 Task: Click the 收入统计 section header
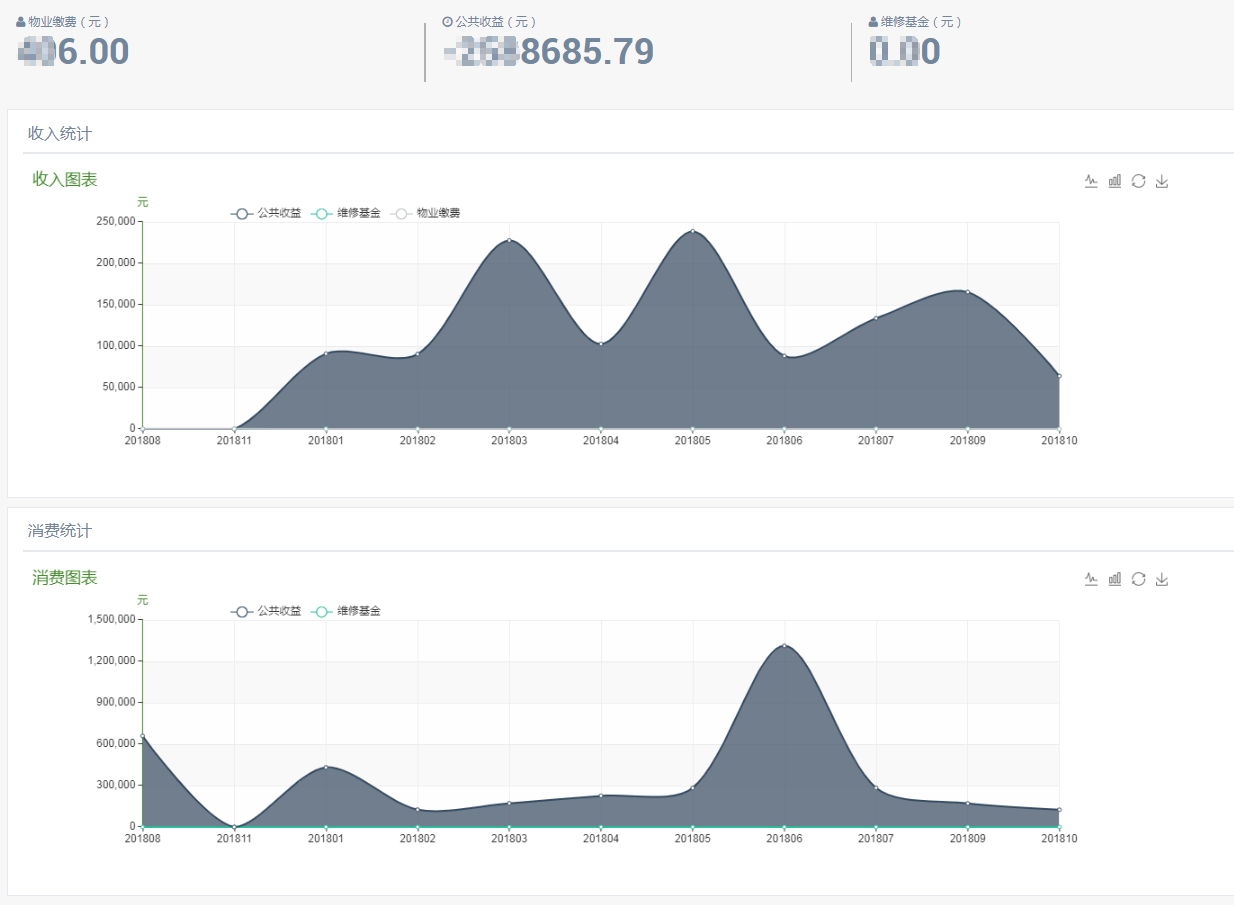tap(60, 133)
